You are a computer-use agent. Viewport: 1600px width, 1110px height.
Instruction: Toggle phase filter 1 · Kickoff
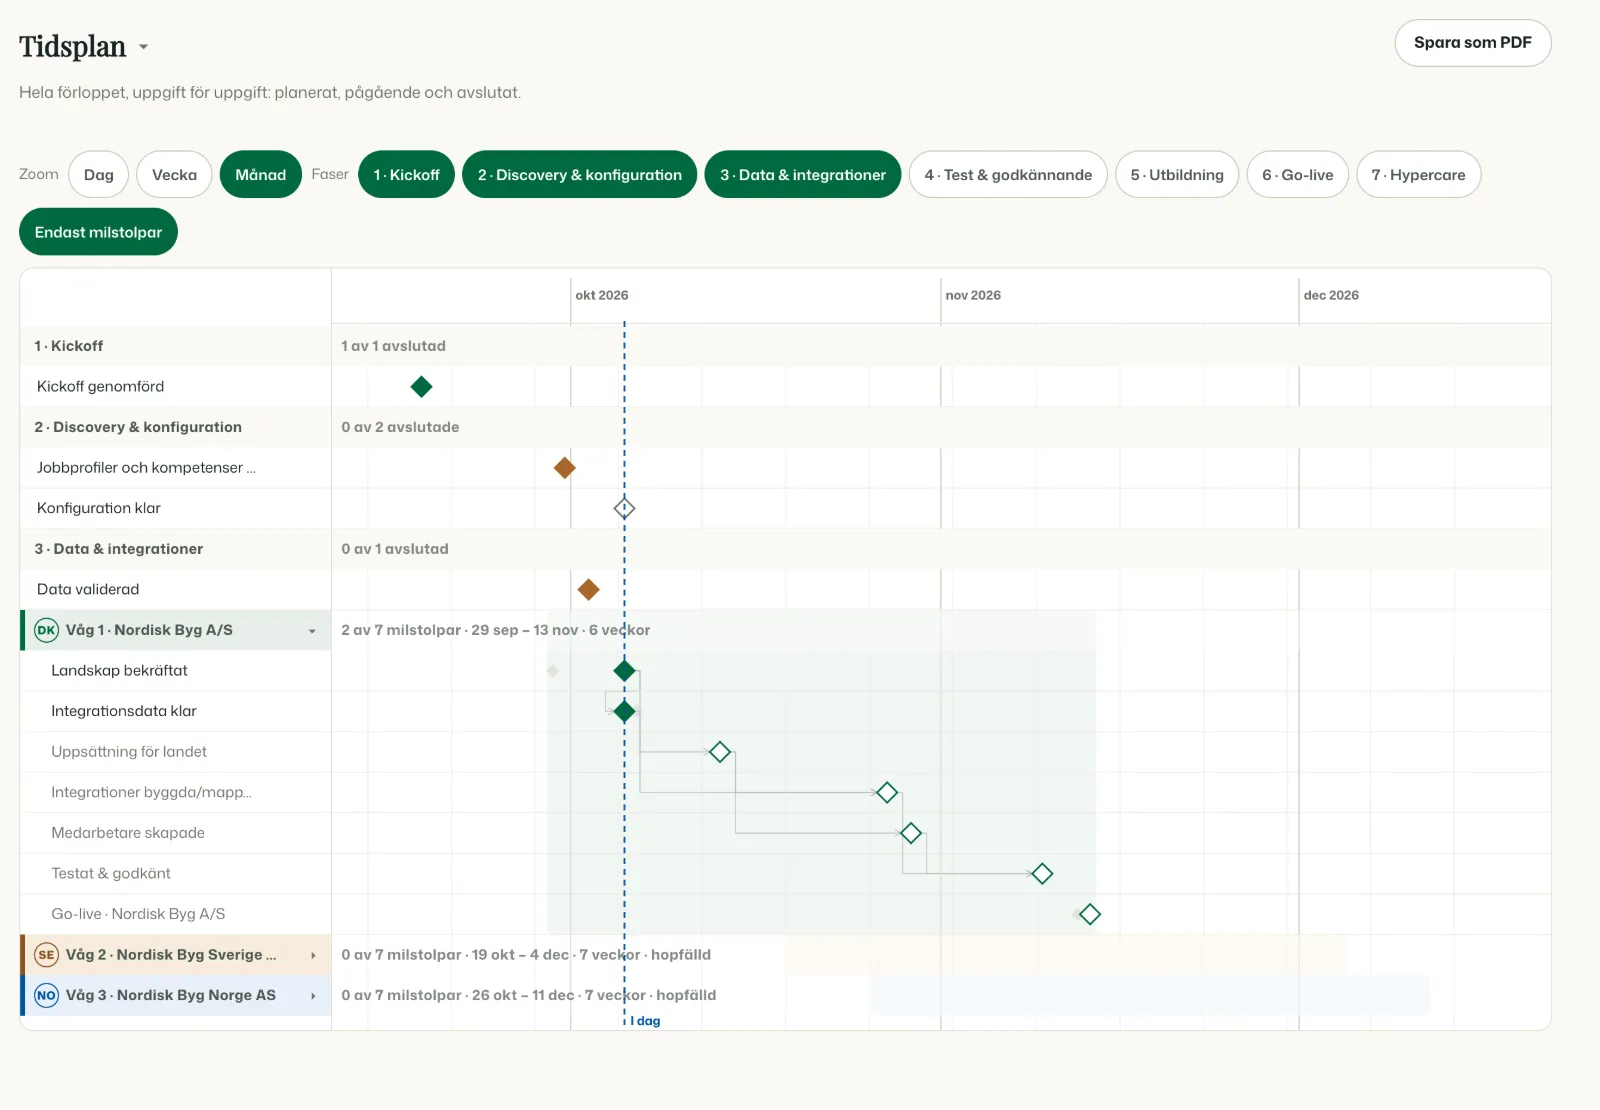point(407,175)
